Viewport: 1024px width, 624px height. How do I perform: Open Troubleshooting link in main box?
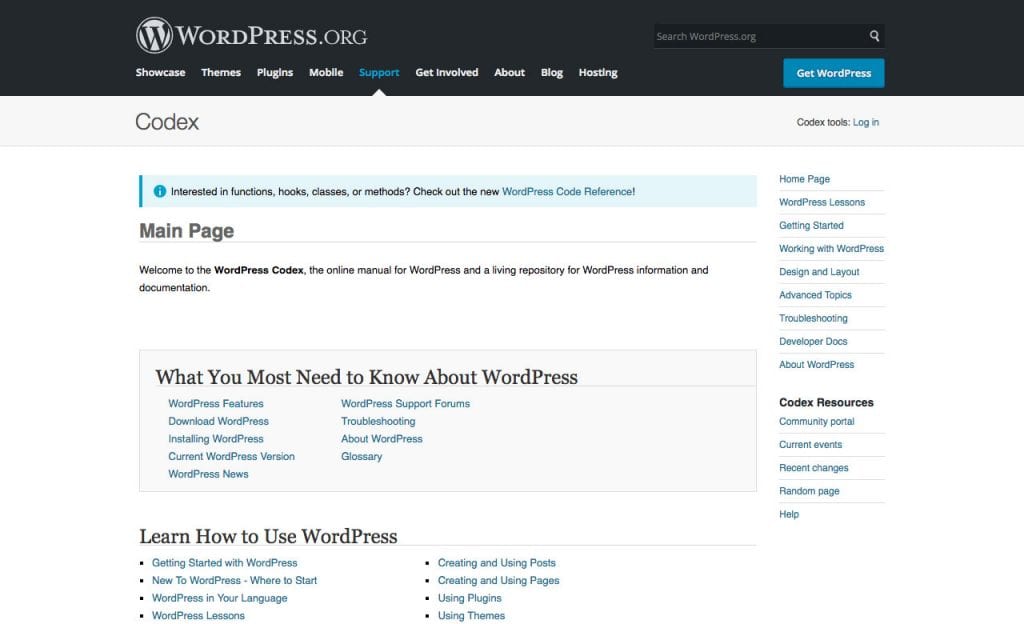[377, 421]
